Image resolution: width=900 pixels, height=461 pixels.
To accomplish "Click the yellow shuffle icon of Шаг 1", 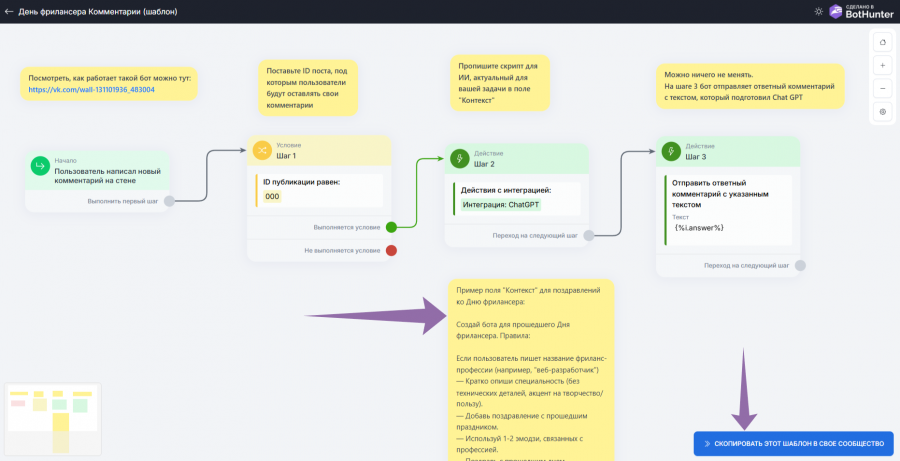I will (262, 150).
